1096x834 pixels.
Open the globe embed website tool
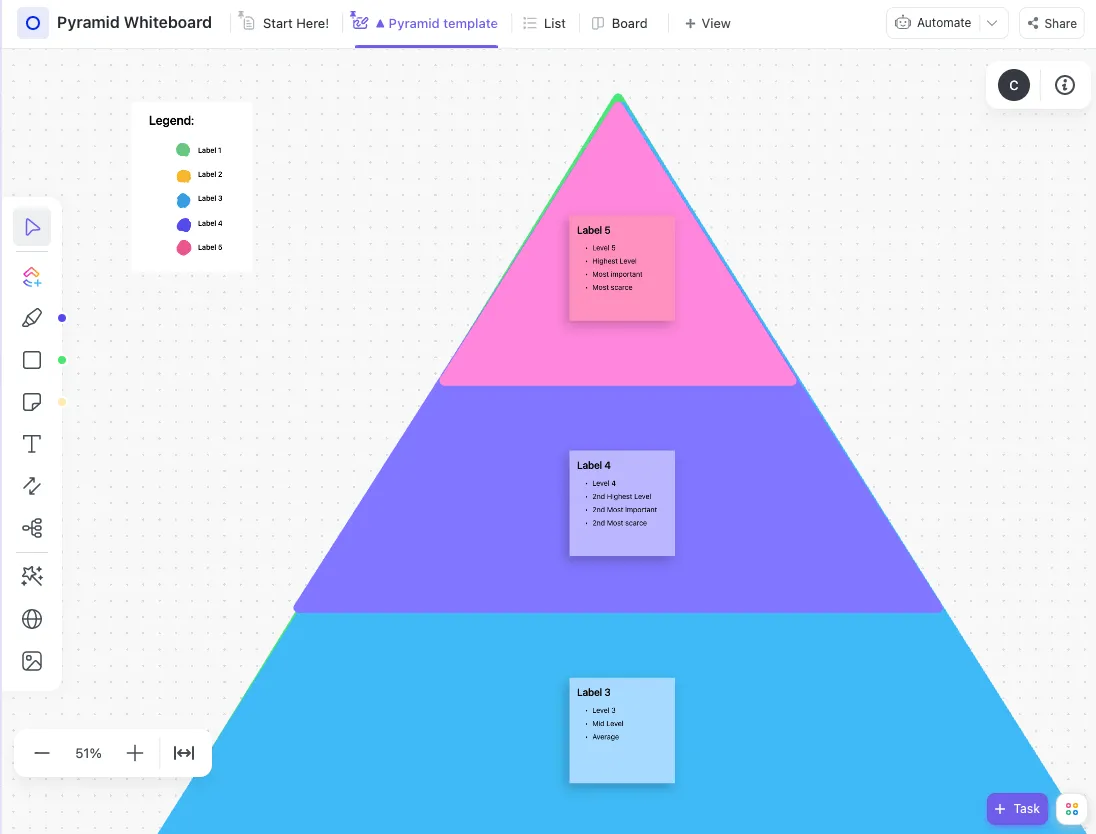32,619
